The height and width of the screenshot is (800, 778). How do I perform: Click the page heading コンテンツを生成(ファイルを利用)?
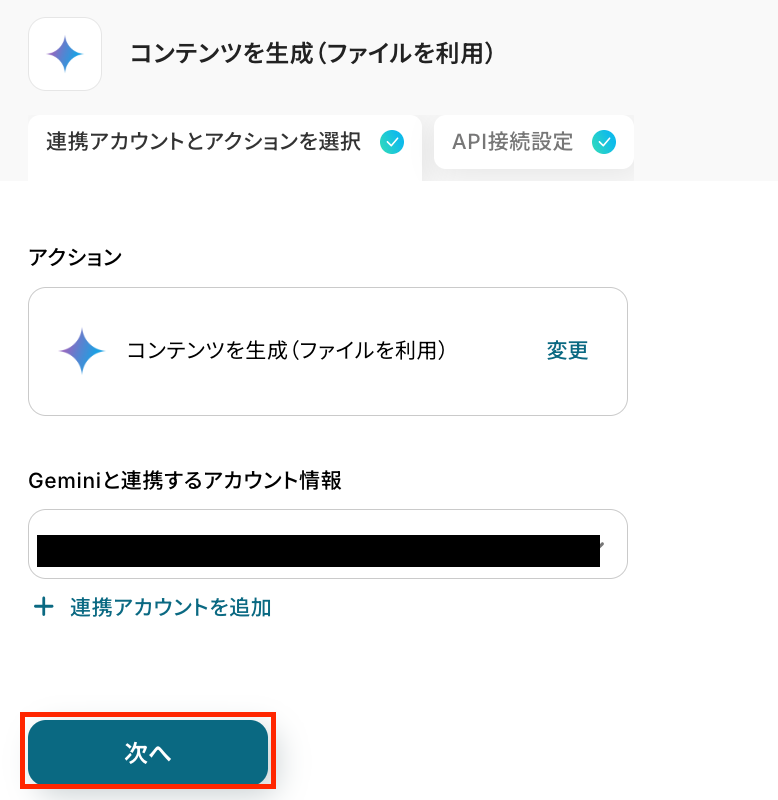[312, 54]
